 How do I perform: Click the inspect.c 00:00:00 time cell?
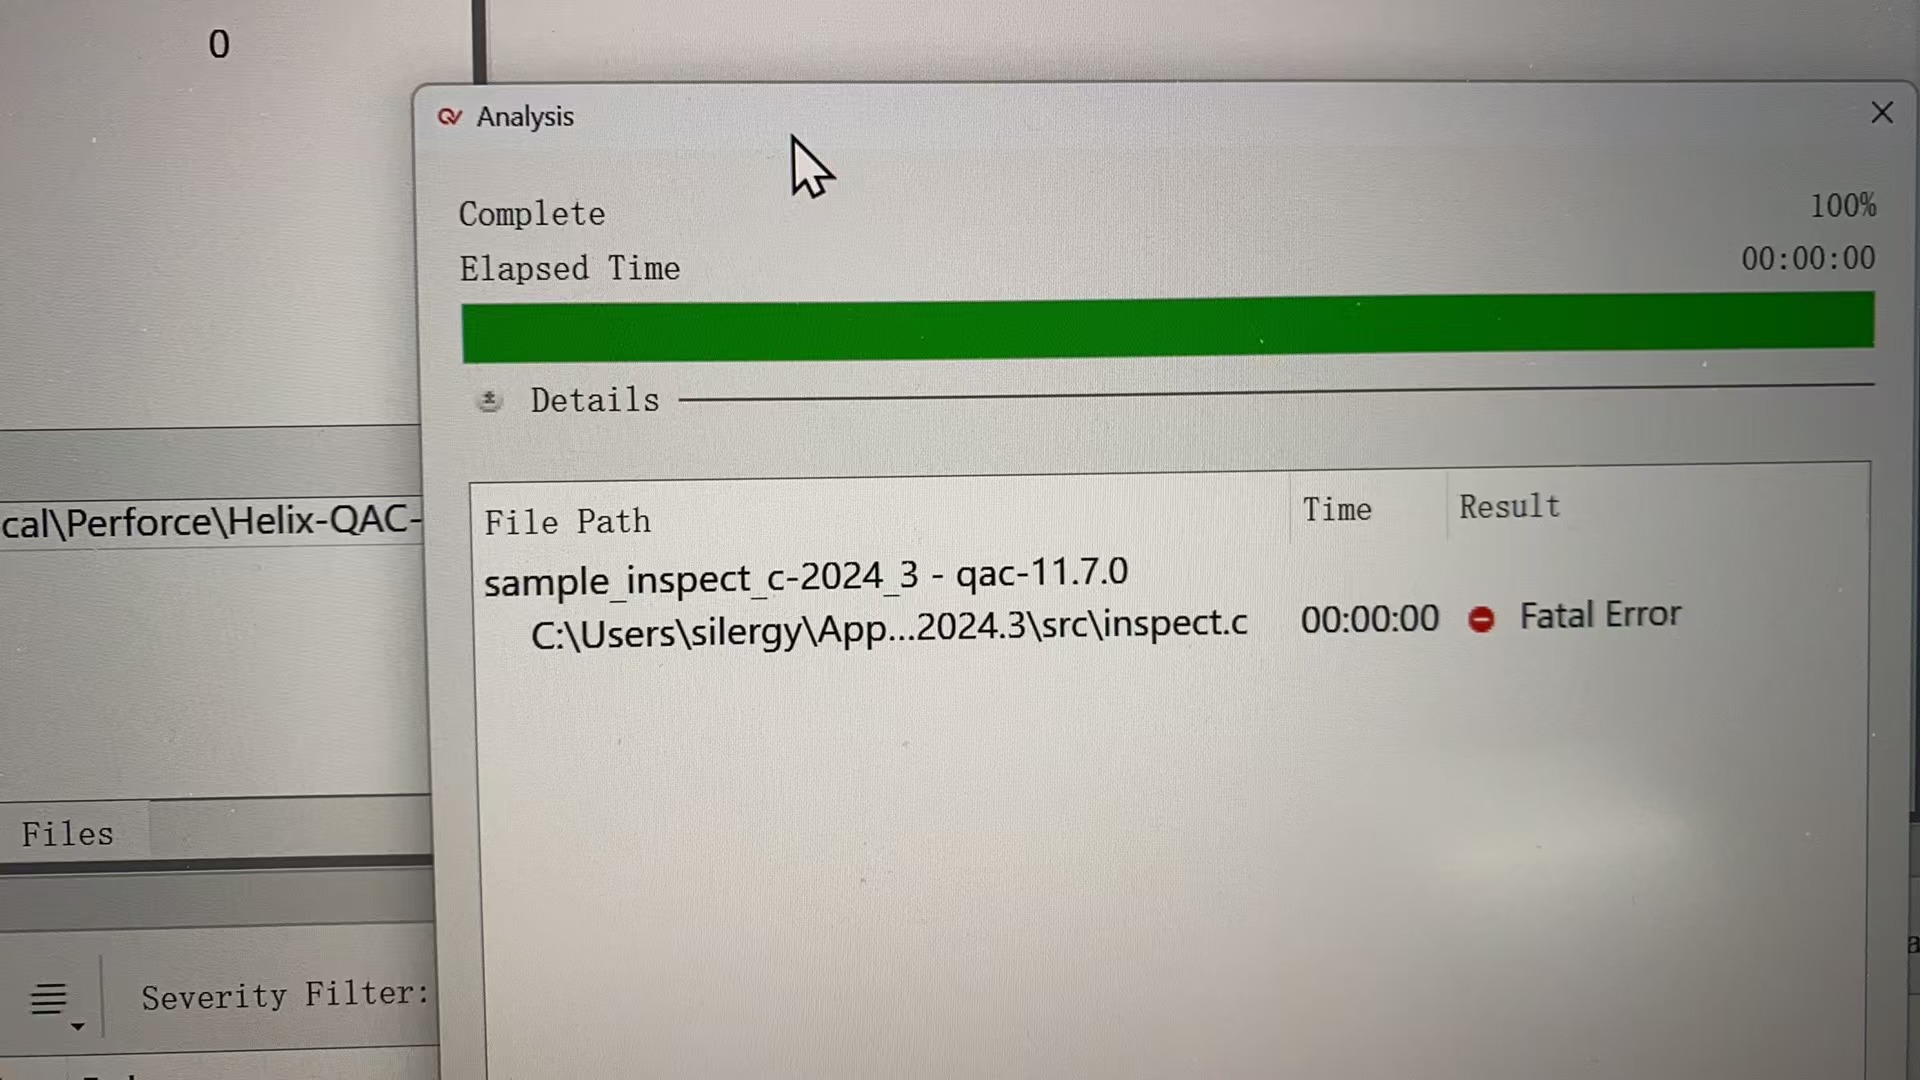[x=1369, y=620]
